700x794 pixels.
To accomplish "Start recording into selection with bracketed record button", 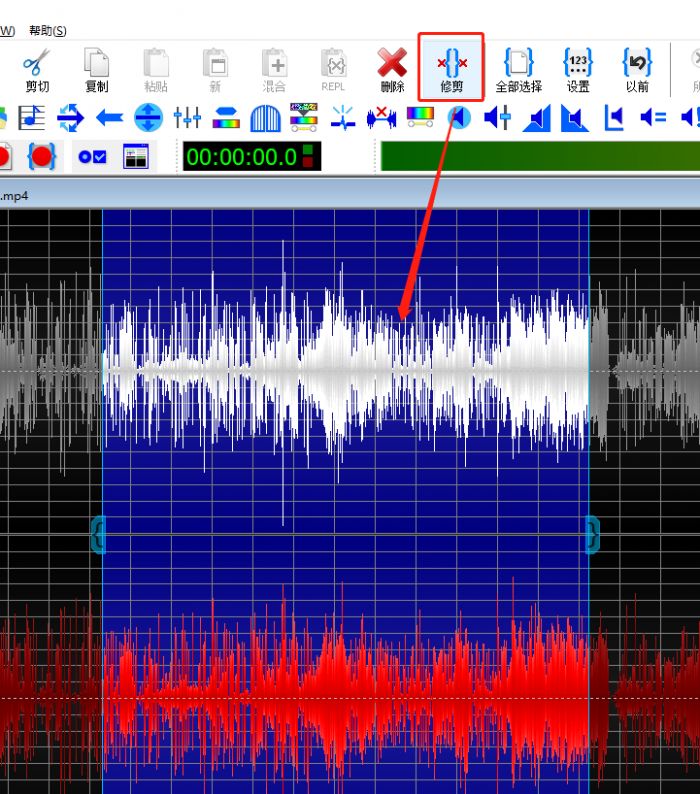I will click(42, 156).
